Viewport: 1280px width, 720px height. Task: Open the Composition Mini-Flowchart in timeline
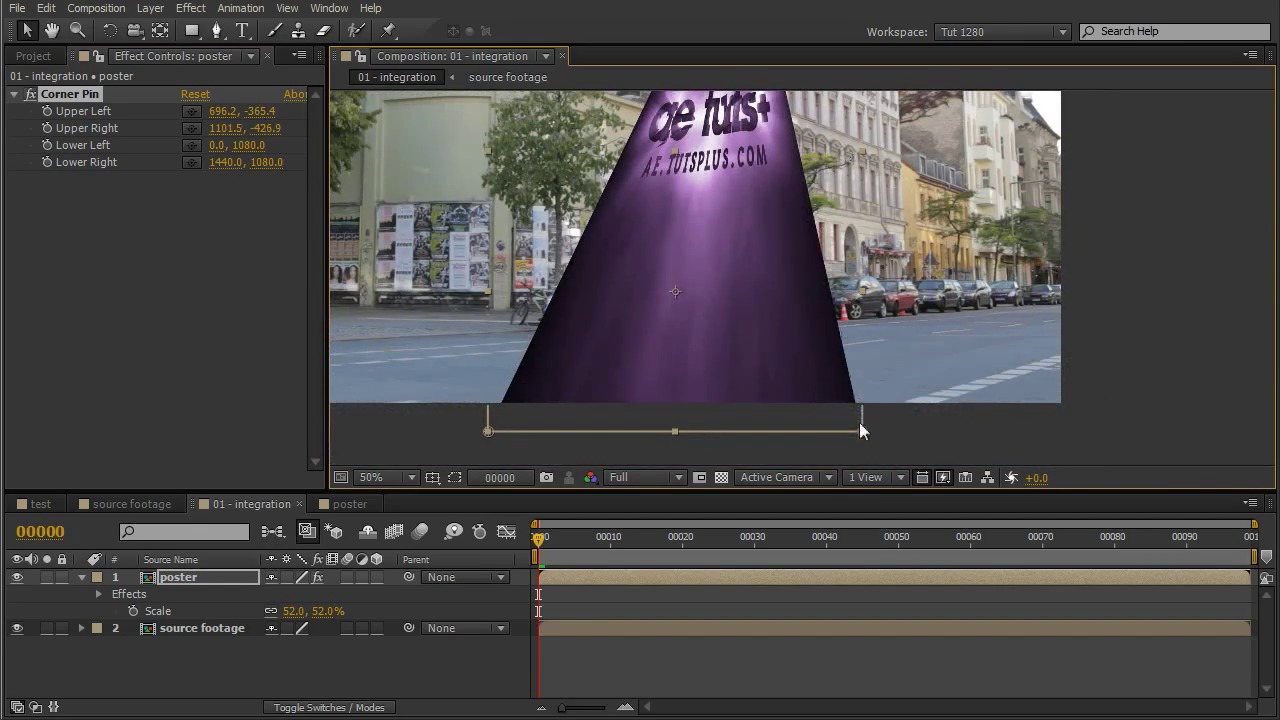272,532
